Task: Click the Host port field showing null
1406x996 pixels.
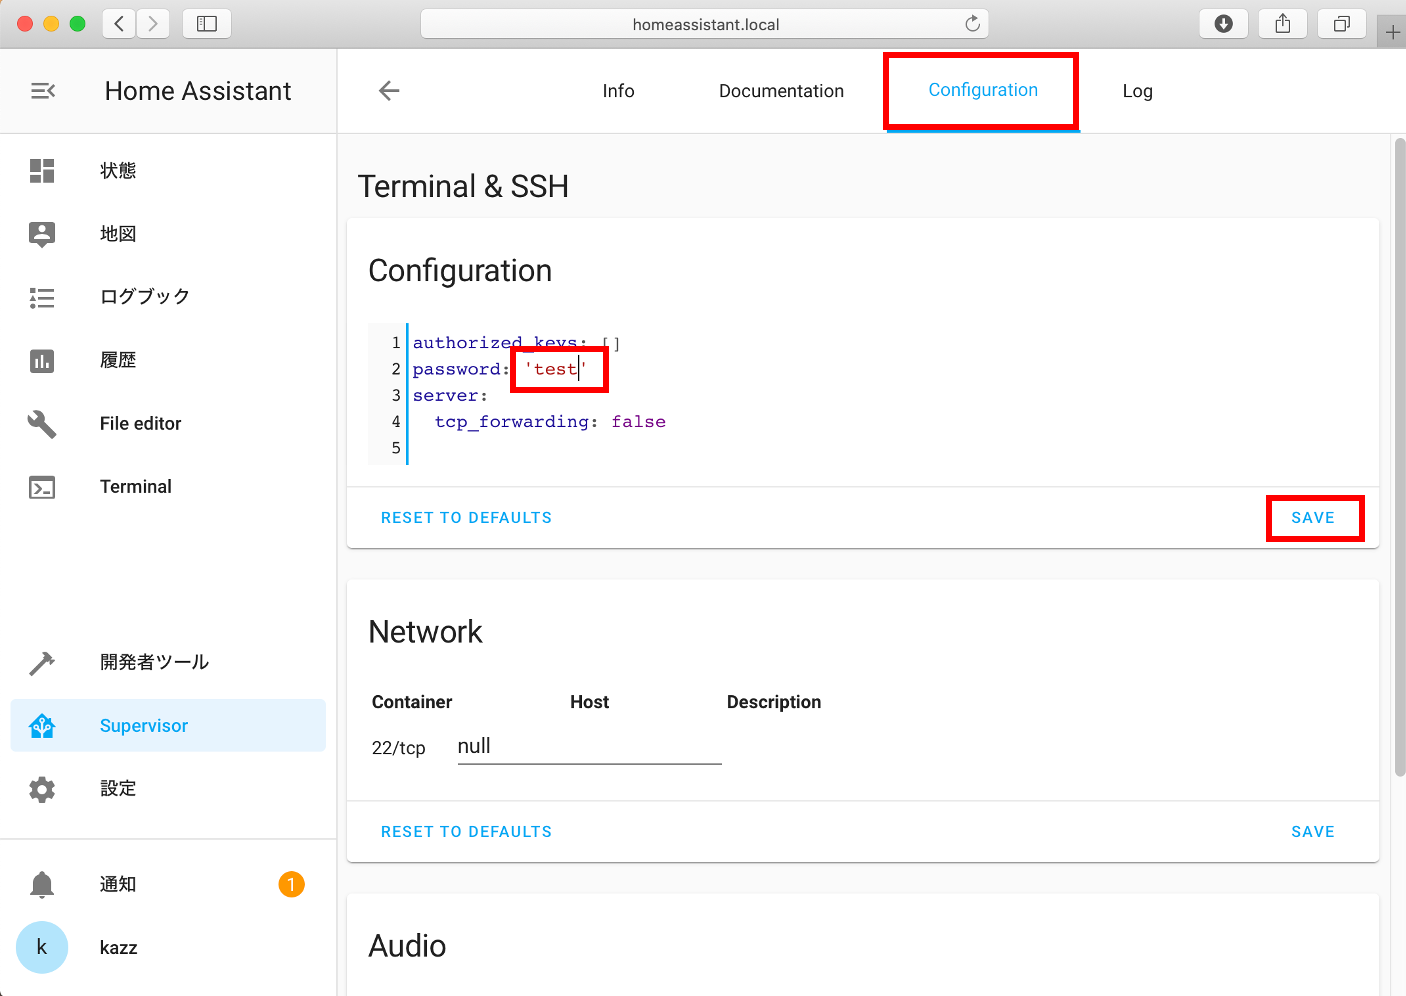Action: click(589, 746)
